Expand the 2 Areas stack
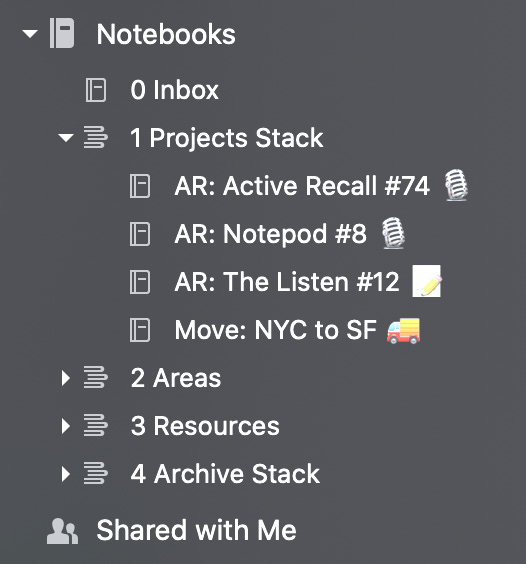 point(65,378)
